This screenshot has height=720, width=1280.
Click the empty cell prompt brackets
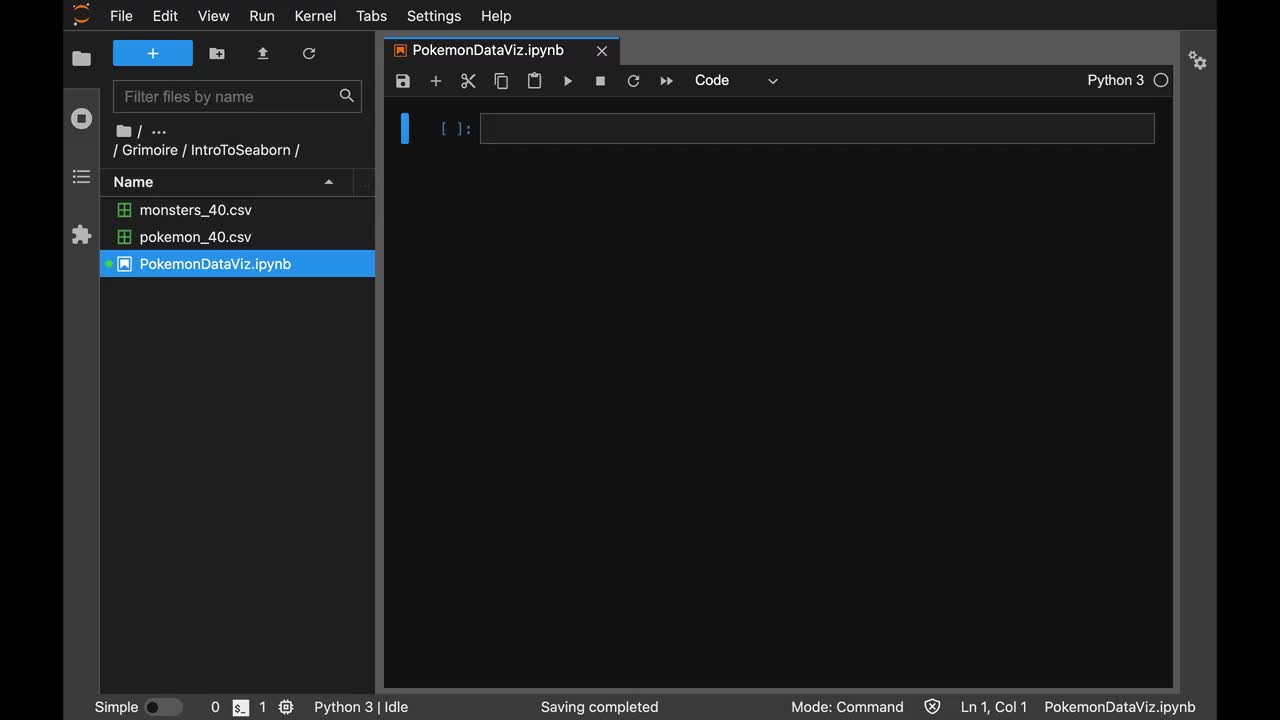[456, 128]
